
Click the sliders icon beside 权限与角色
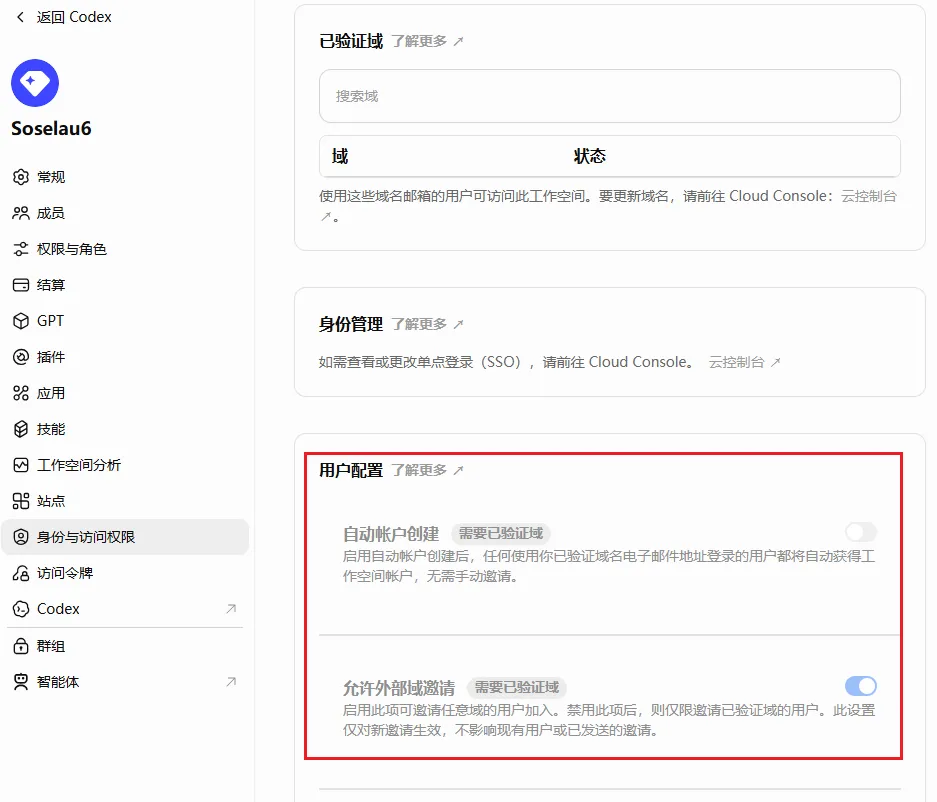[21, 249]
